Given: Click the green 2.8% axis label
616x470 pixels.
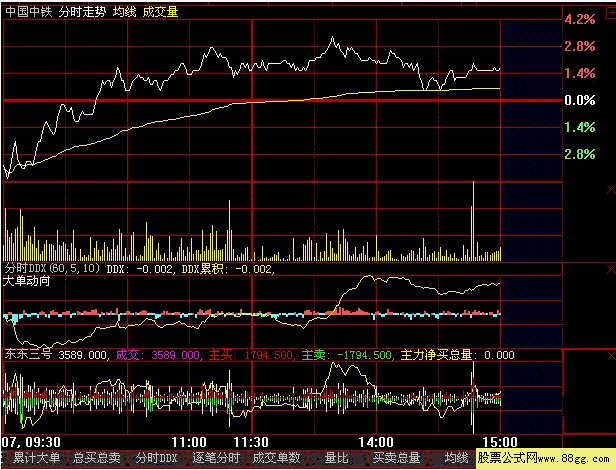Looking at the screenshot, I should [x=580, y=154].
